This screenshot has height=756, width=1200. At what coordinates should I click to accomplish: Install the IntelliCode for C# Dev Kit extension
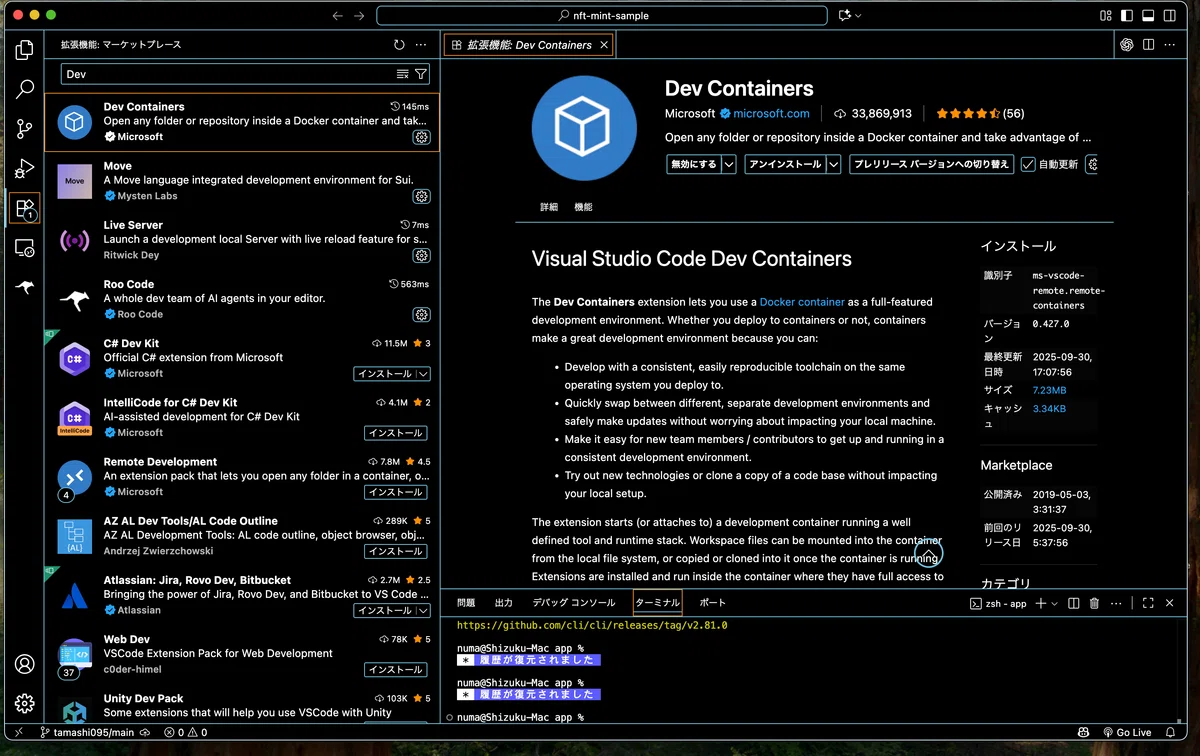point(395,433)
